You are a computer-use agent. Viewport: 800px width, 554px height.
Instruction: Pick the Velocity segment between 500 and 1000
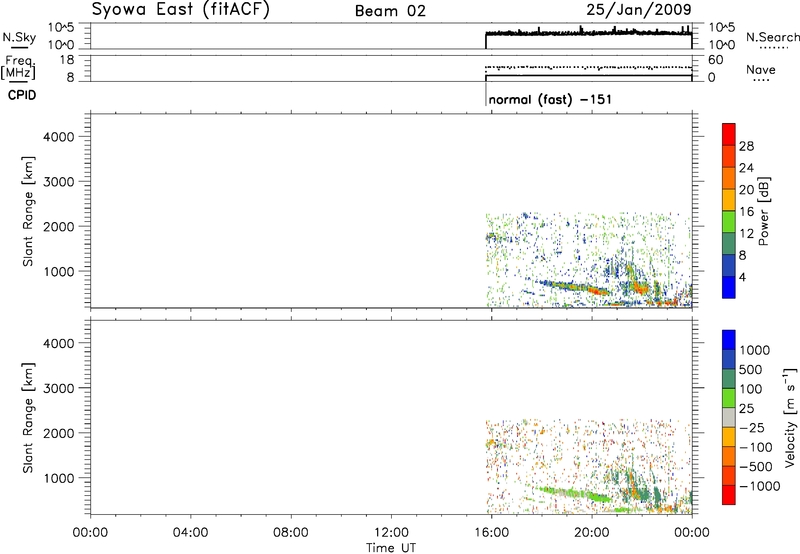point(729,359)
